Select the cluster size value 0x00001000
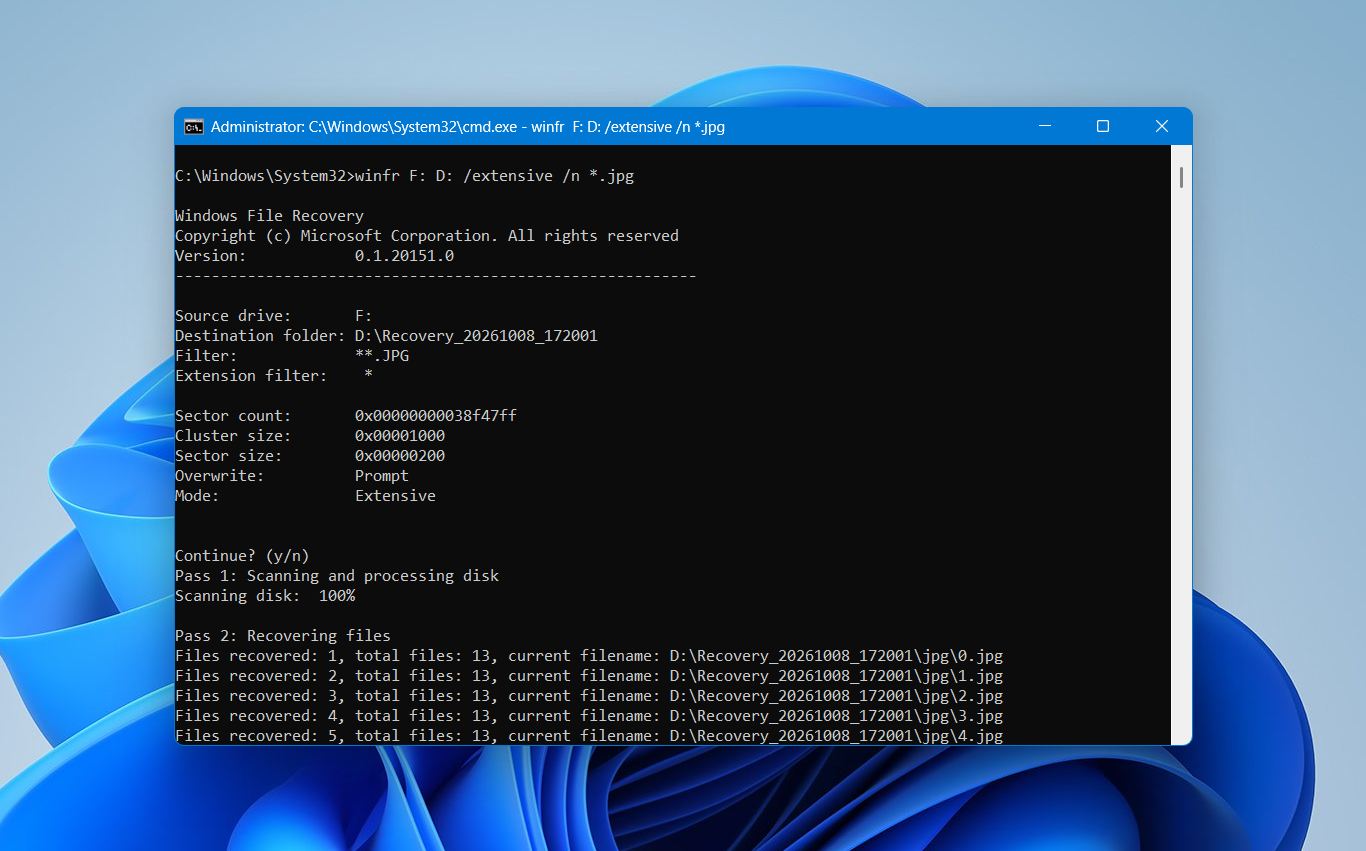This screenshot has height=851, width=1366. pos(400,436)
